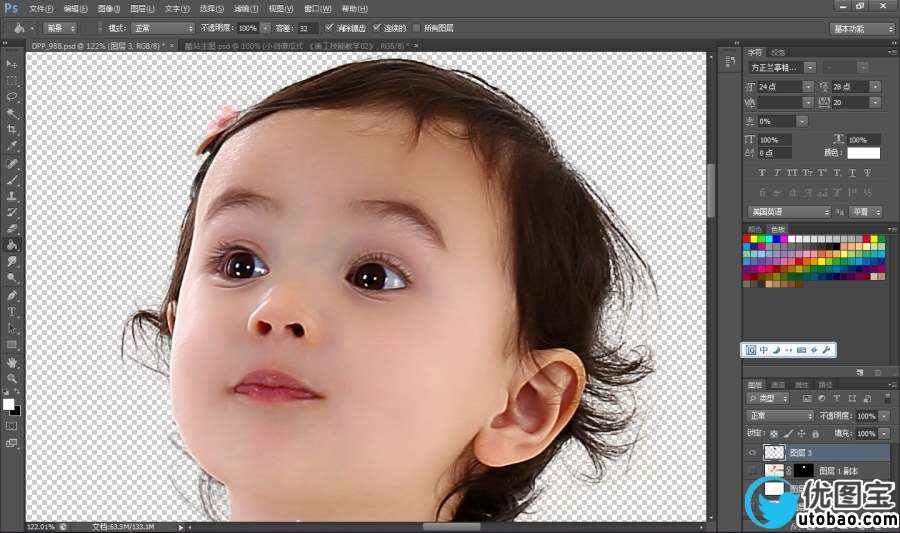Apply underline text style in Character panel
This screenshot has height=533, width=900.
[x=852, y=172]
